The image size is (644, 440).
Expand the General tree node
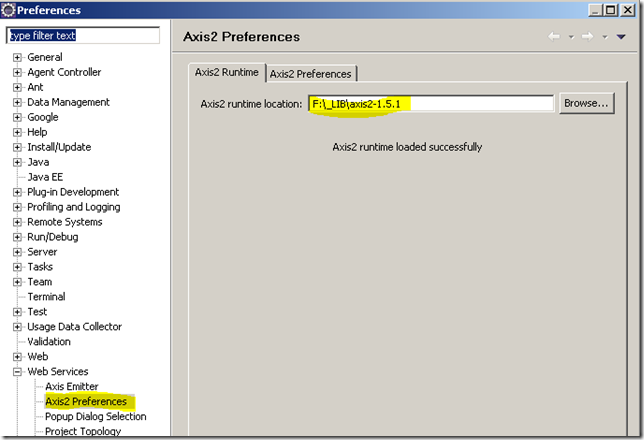17,58
